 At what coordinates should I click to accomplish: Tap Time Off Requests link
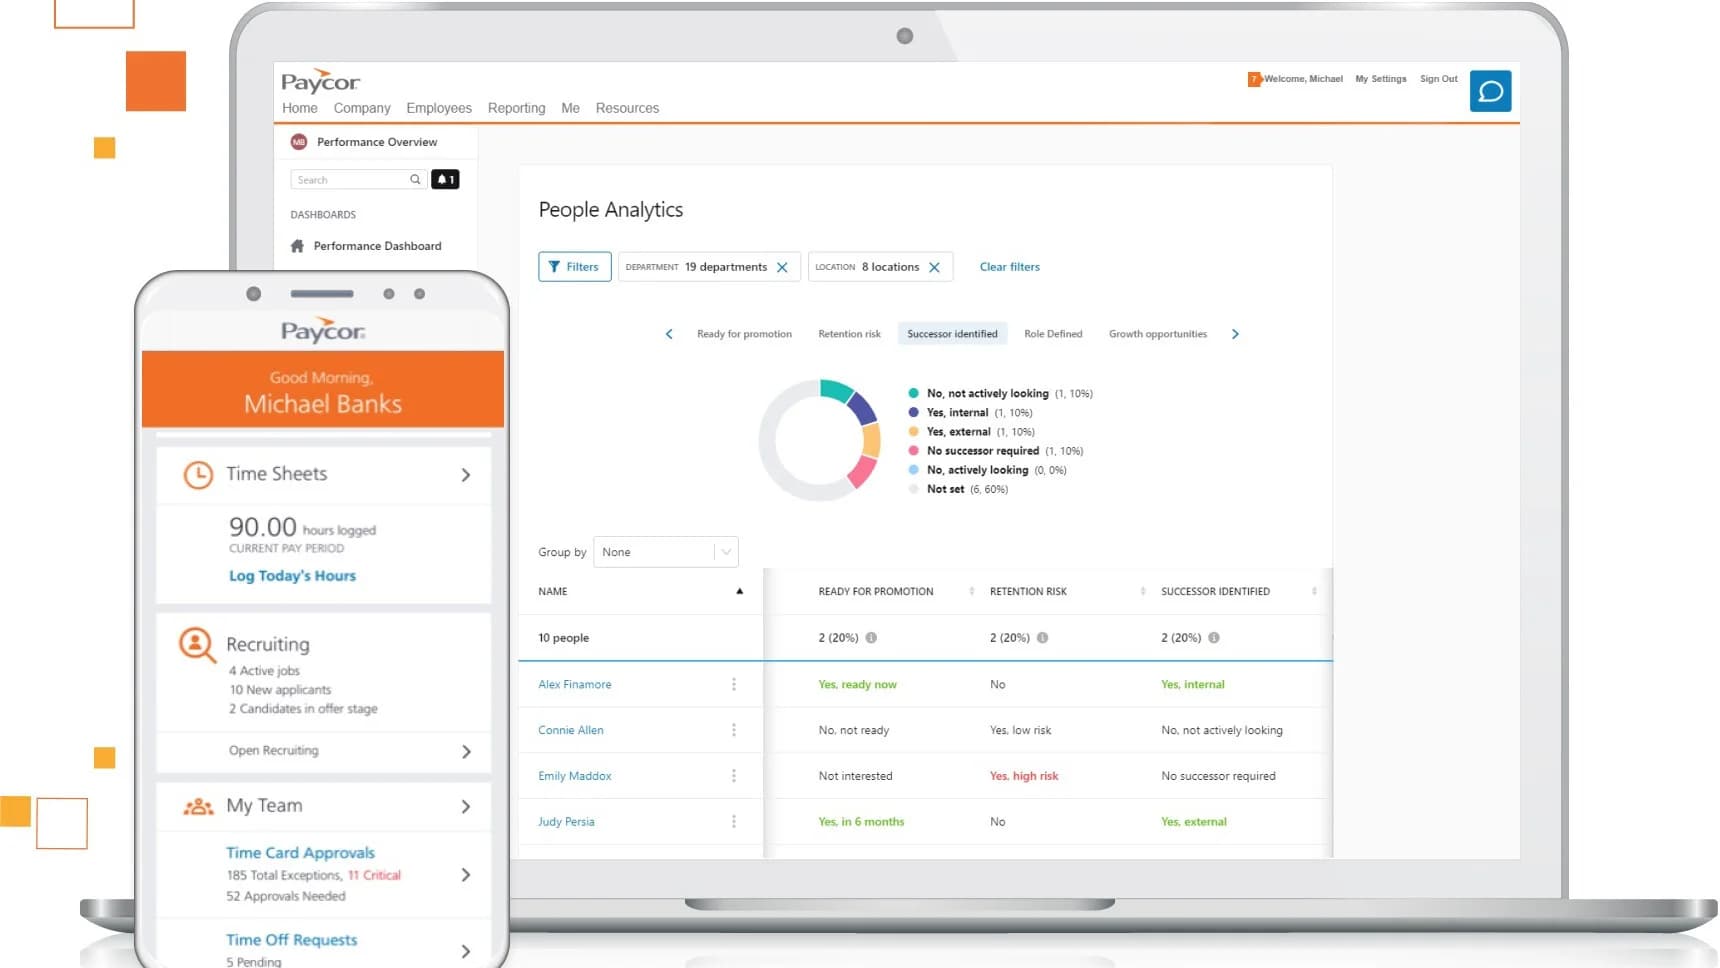click(291, 940)
